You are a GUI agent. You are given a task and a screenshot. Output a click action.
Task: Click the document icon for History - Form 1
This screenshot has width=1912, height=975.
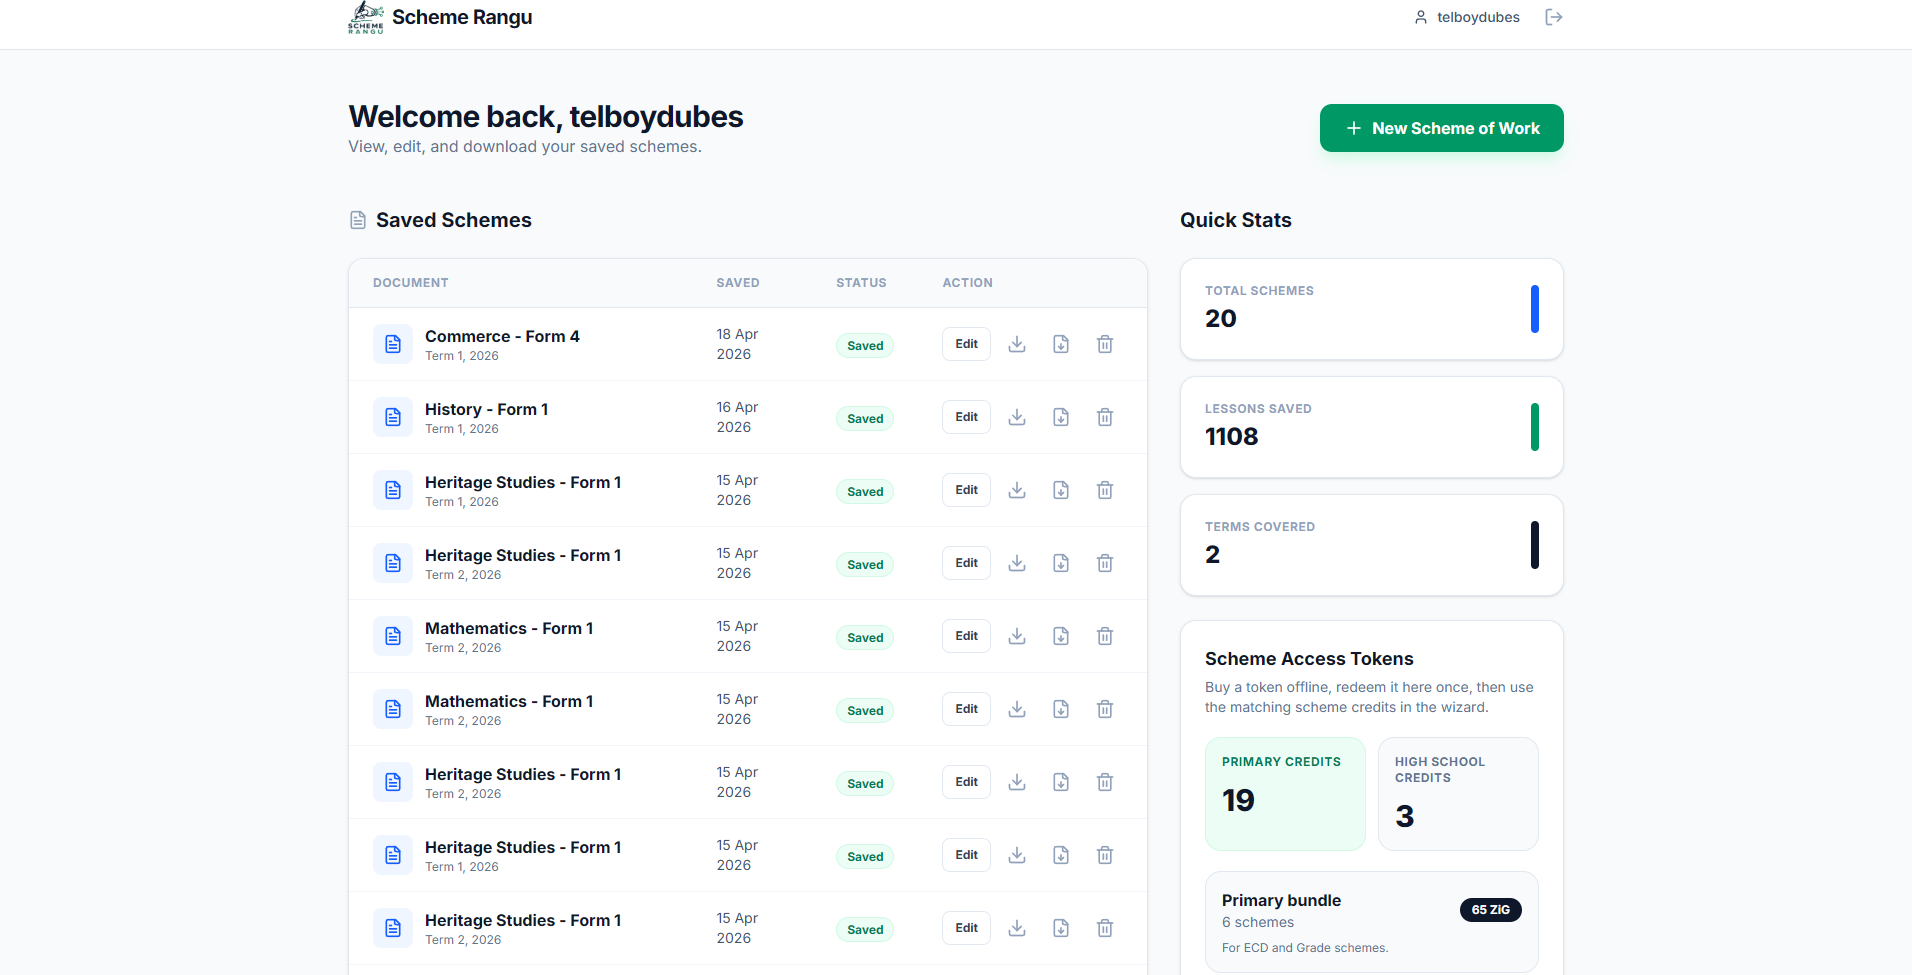pyautogui.click(x=393, y=417)
